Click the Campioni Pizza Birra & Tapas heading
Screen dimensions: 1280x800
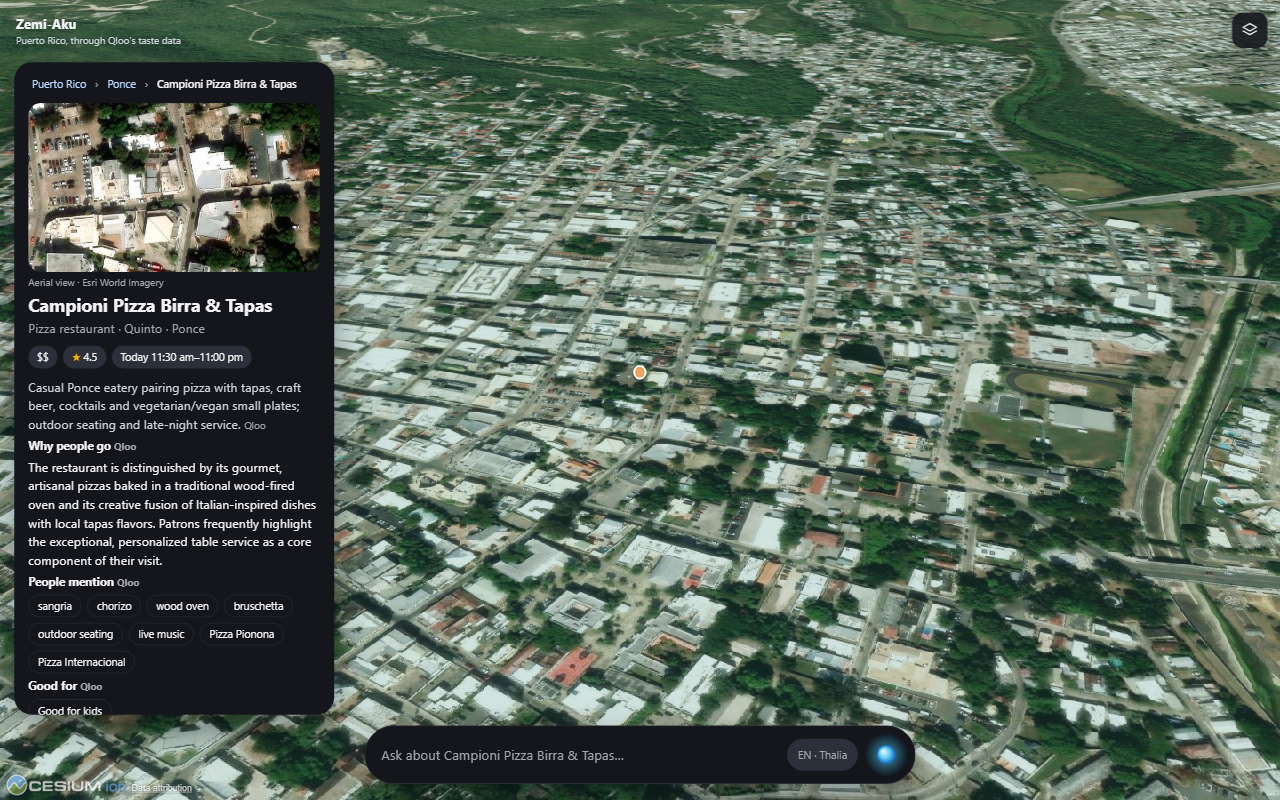point(150,306)
